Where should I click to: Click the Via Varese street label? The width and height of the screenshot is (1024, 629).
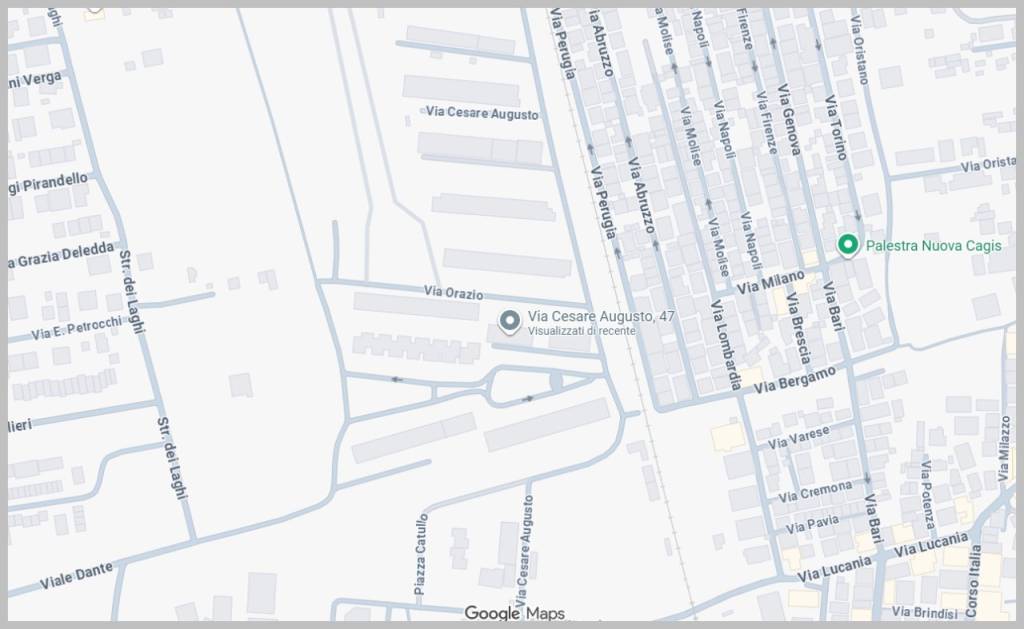[798, 437]
